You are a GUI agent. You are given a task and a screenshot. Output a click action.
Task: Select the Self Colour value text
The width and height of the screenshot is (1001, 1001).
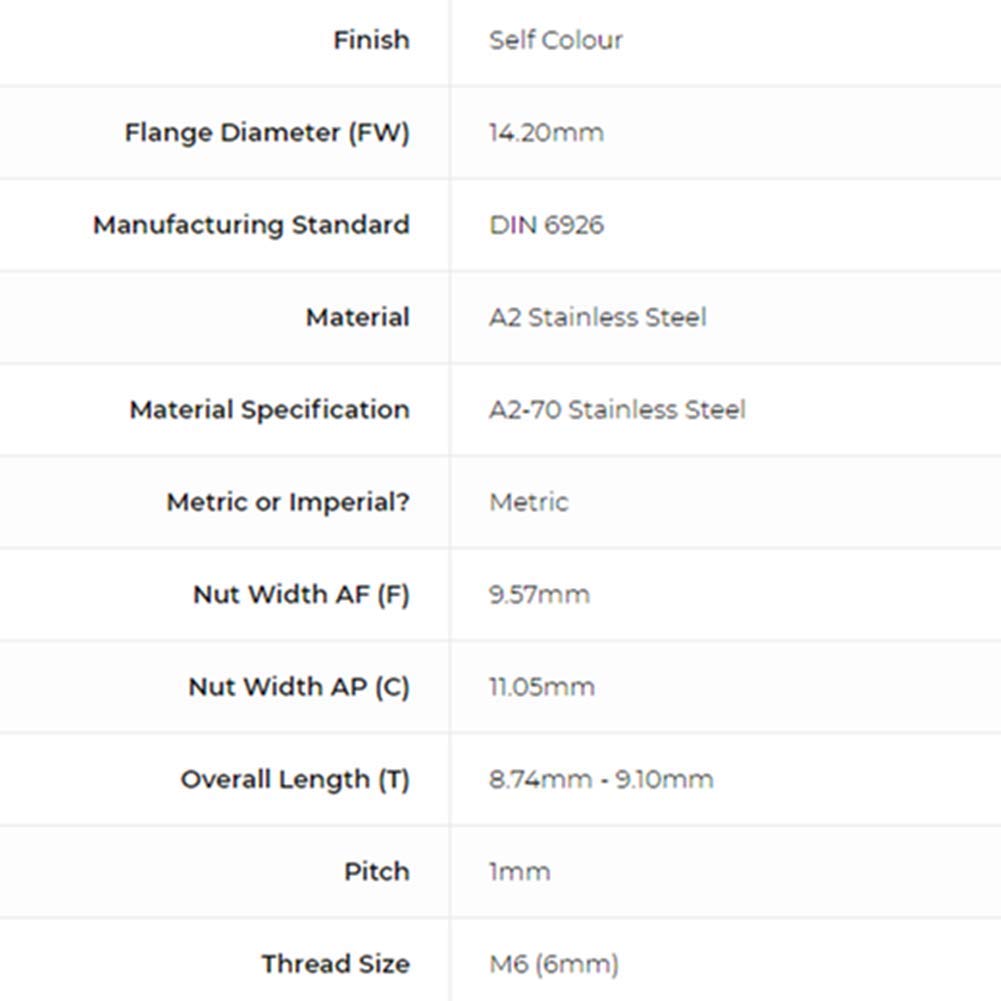[555, 40]
